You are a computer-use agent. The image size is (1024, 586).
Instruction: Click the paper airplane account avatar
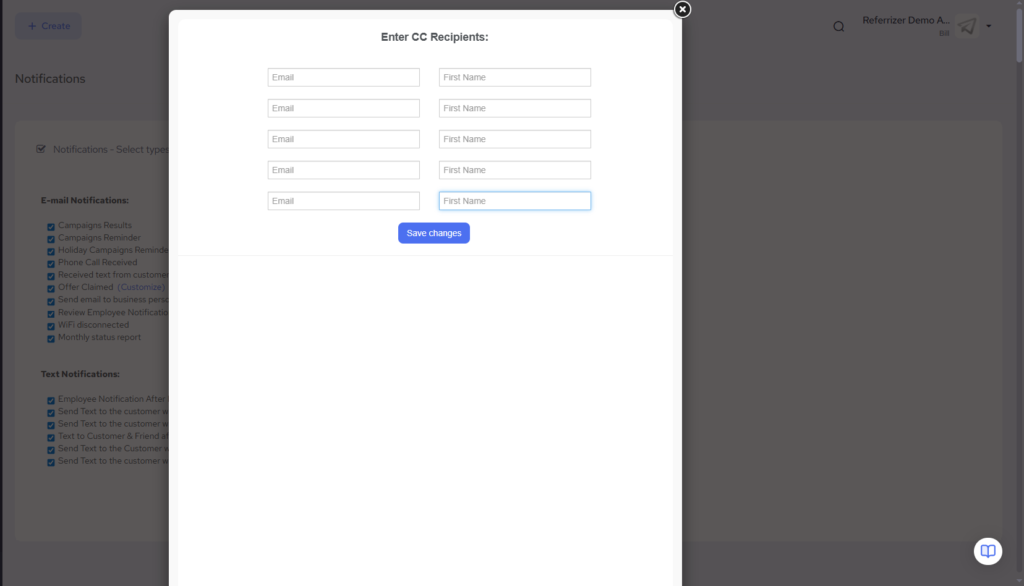(x=965, y=26)
